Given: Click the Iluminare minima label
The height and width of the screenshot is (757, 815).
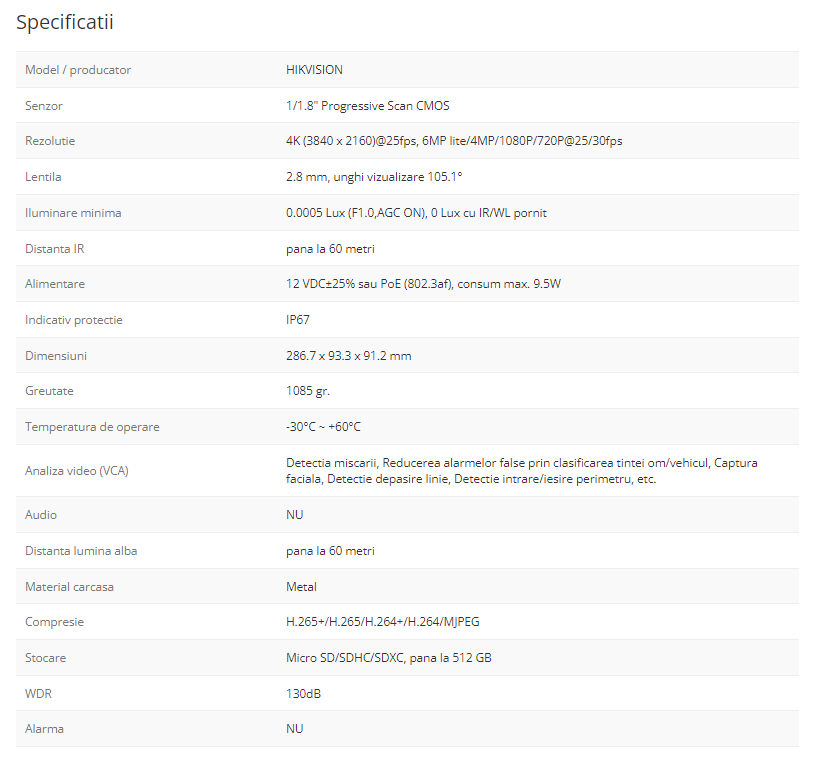Looking at the screenshot, I should tap(73, 213).
